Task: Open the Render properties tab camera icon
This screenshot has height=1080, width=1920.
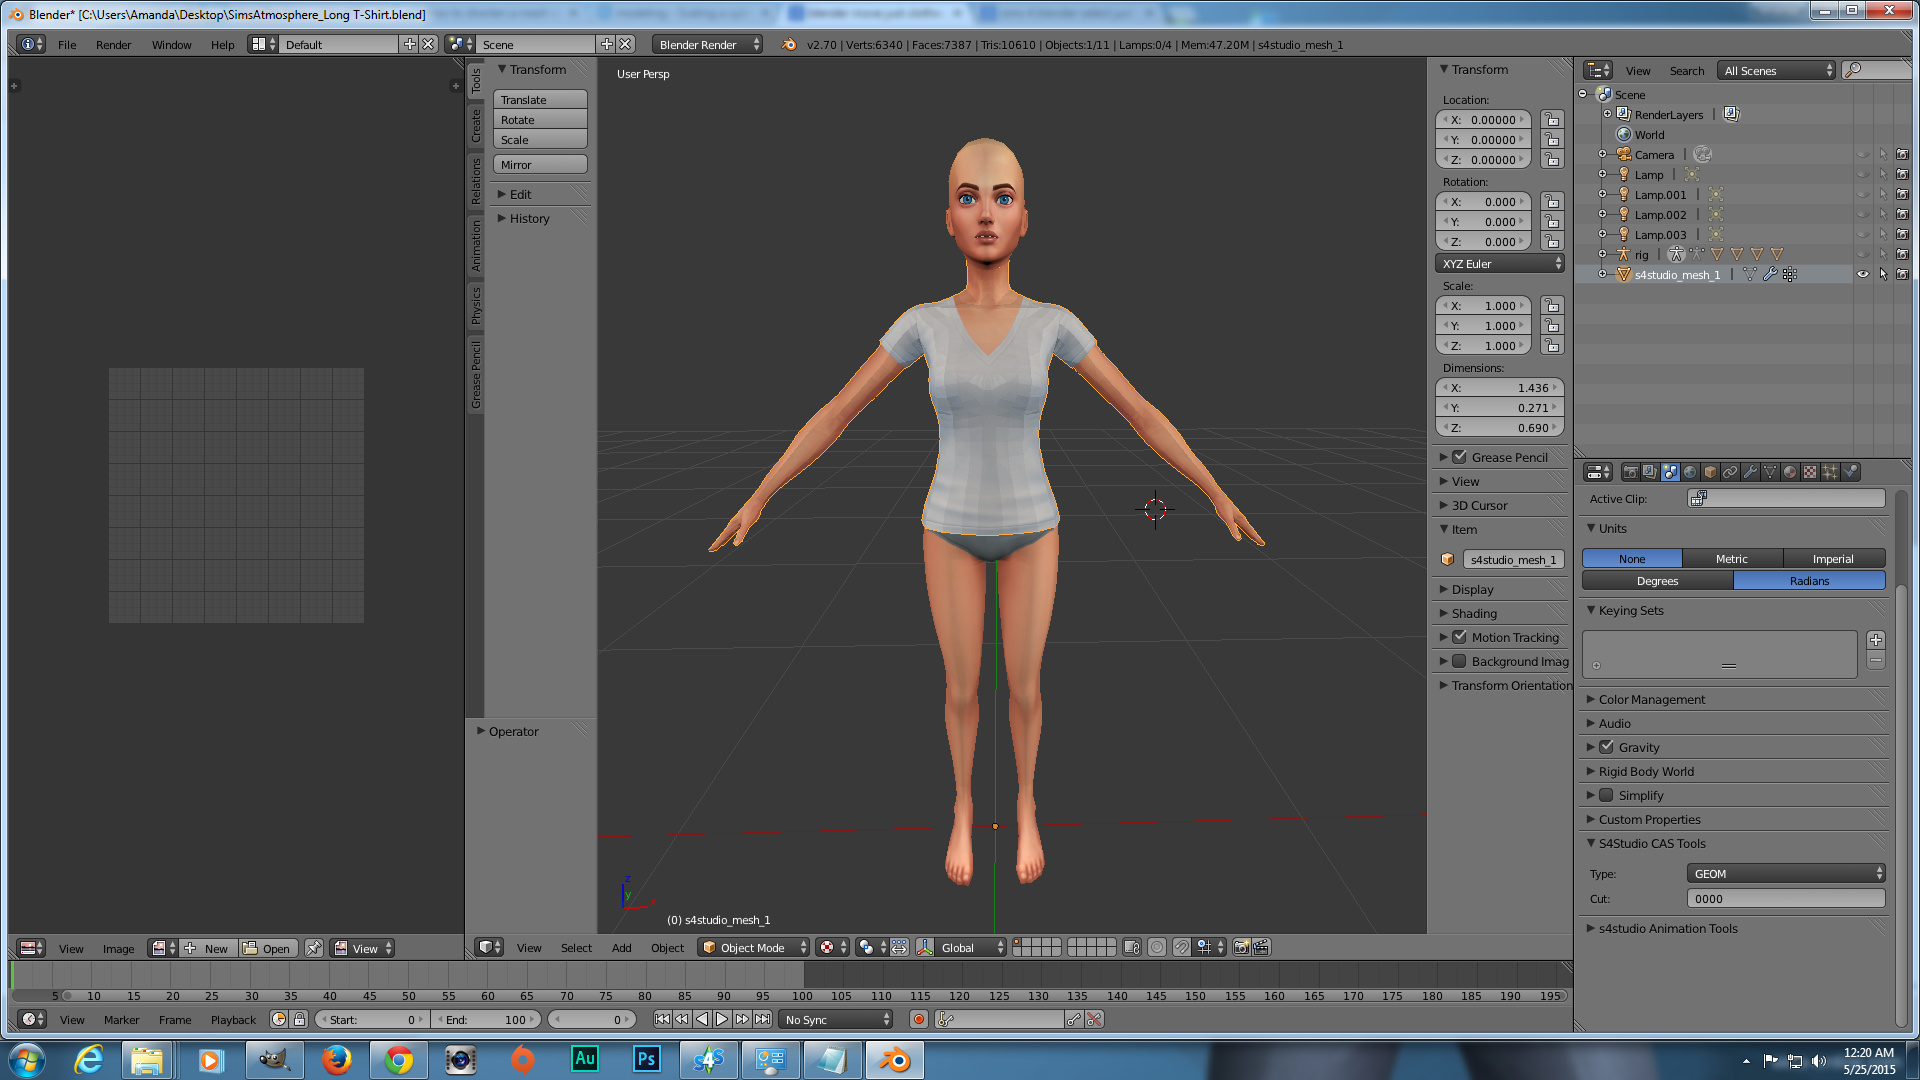Action: tap(1631, 472)
